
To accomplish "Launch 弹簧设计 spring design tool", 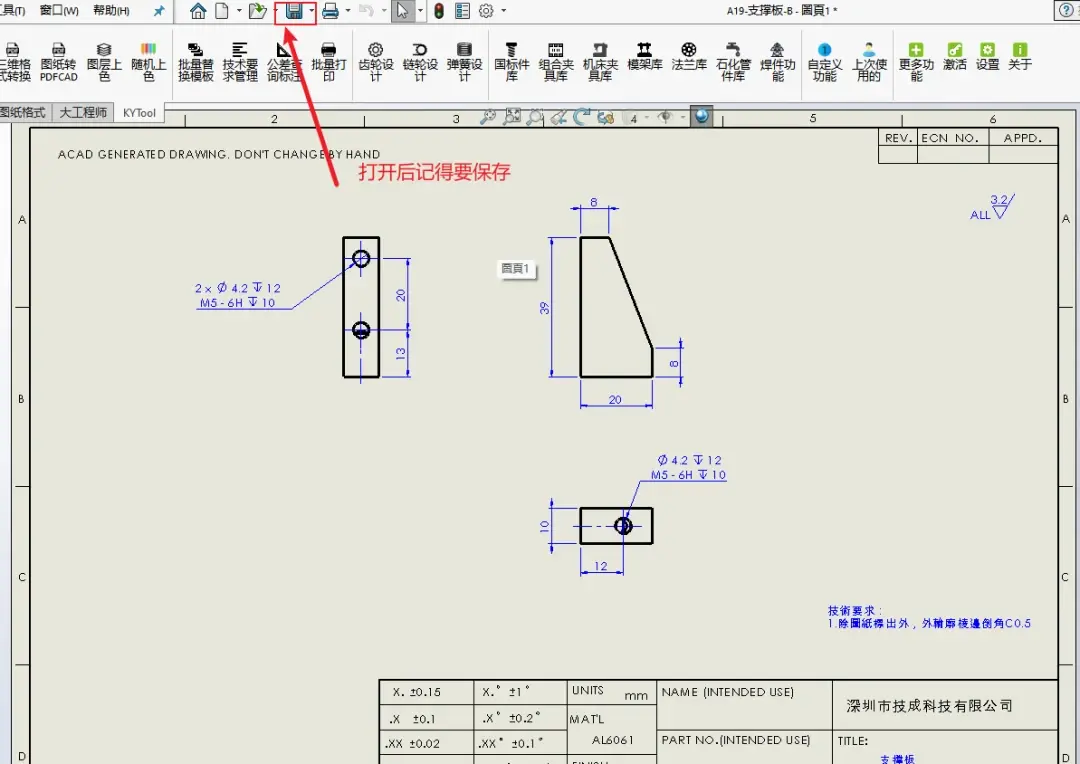I will pos(464,62).
